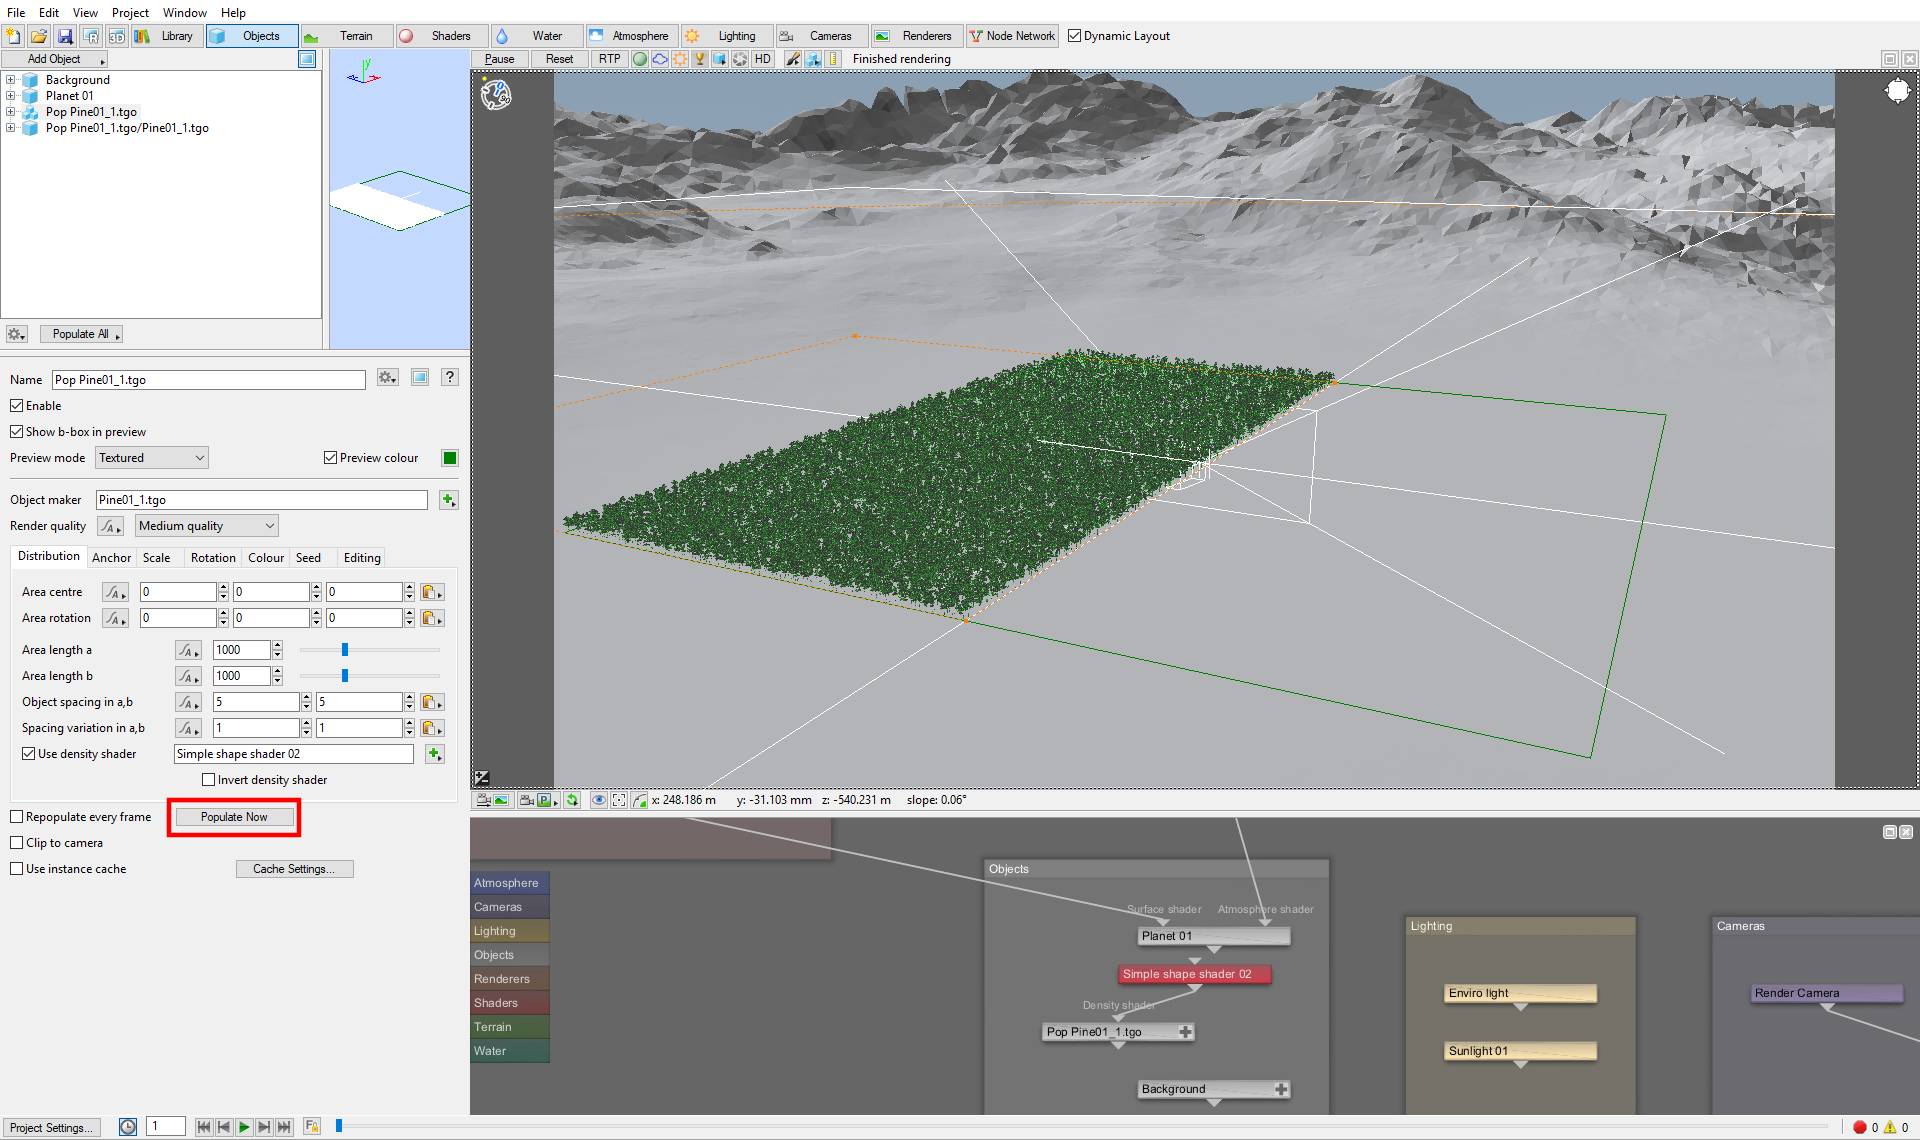1920x1140 pixels.
Task: Toggle the Enable checkbox
Action: pos(16,406)
